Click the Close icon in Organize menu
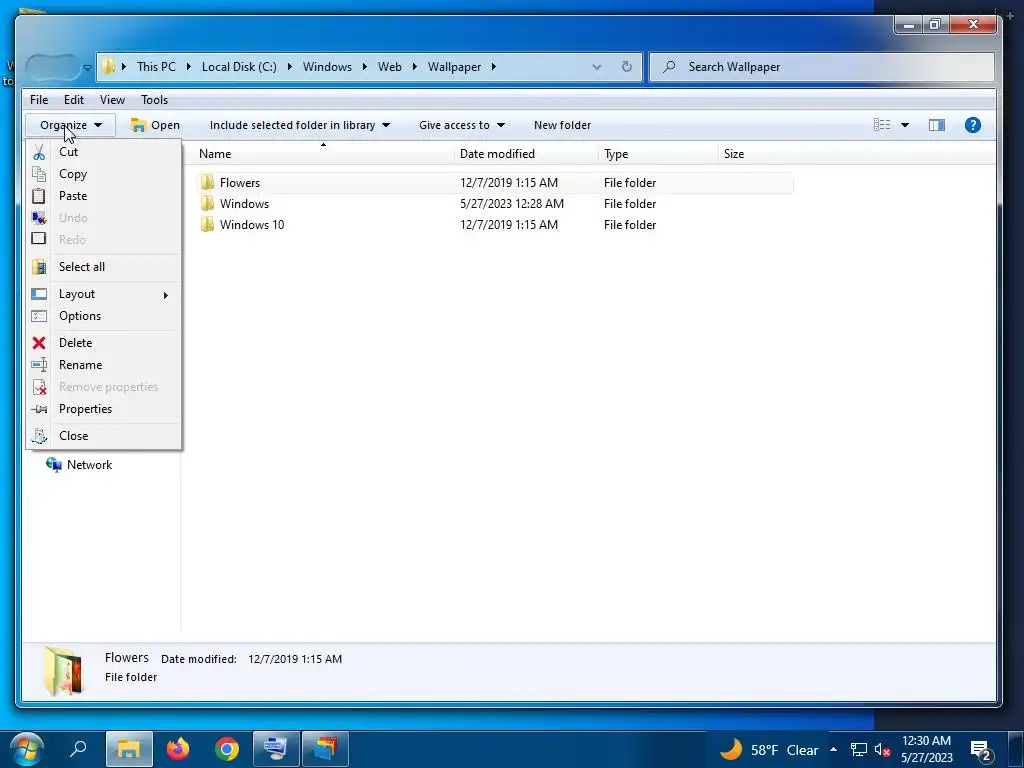 click(39, 436)
